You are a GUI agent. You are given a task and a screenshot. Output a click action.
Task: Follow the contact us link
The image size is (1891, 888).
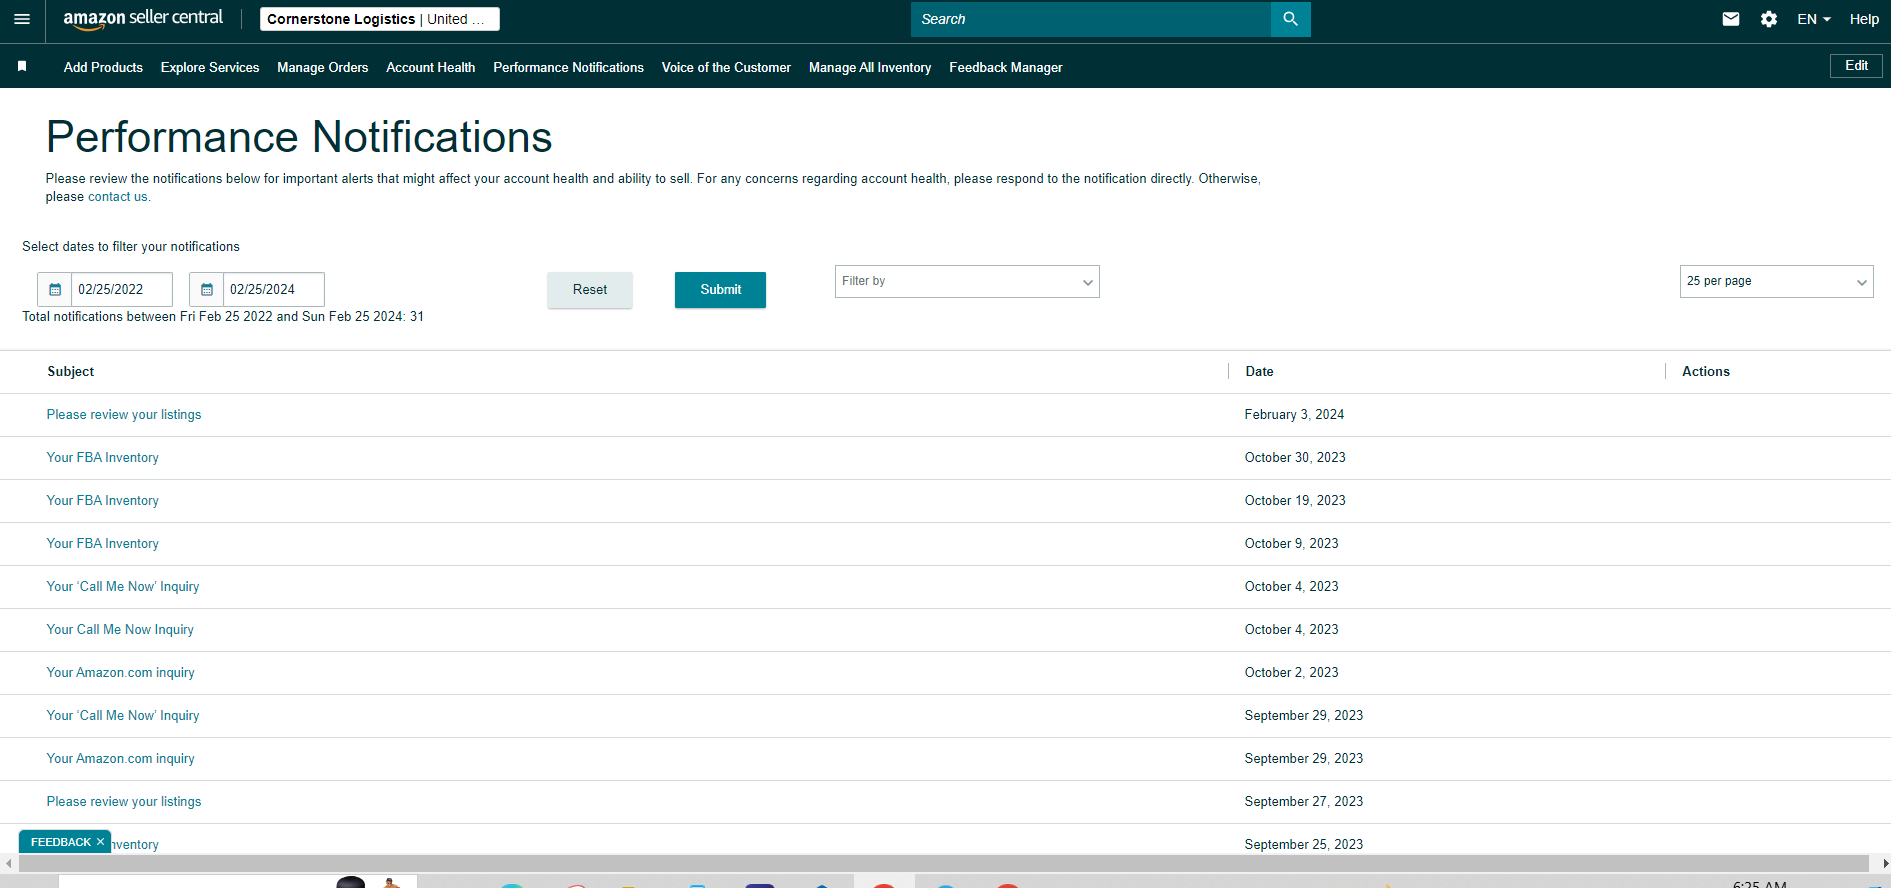click(117, 197)
